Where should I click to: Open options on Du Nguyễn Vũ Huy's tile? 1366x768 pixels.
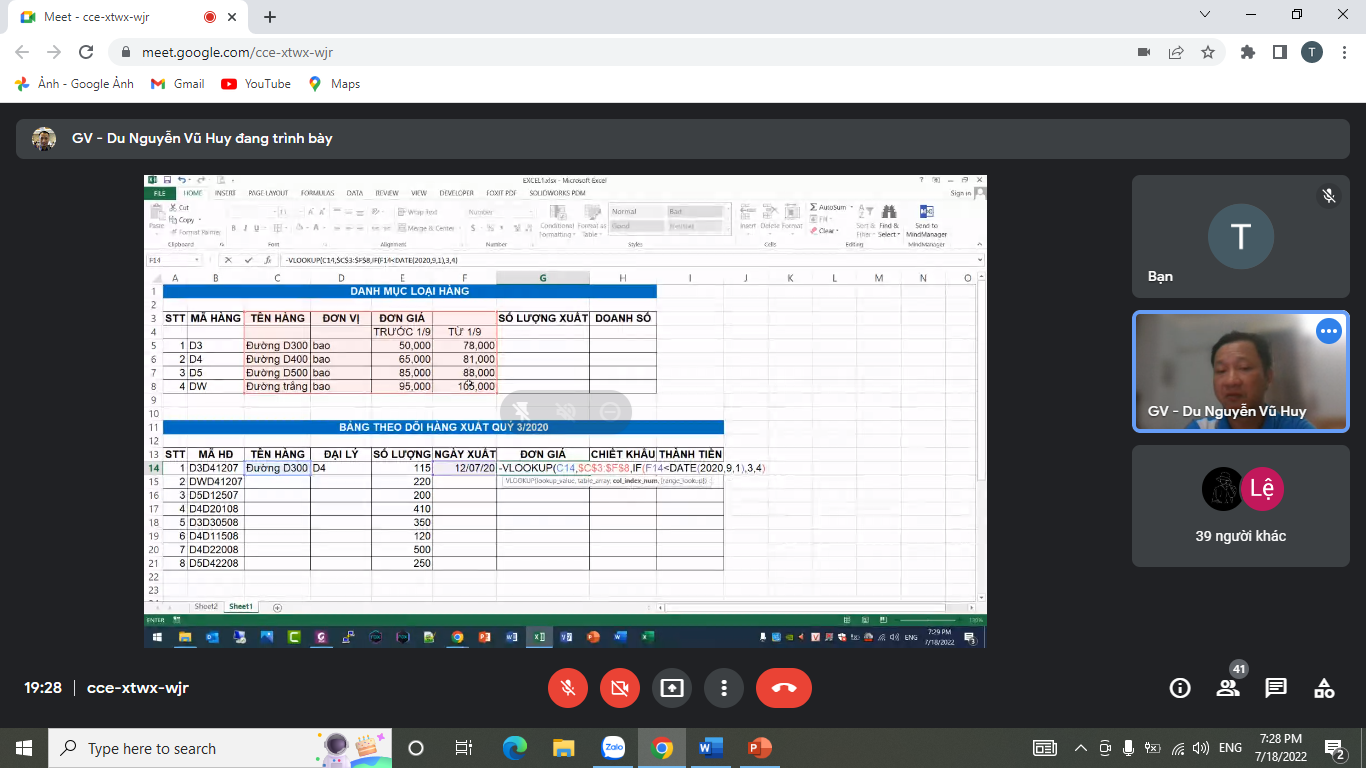pos(1328,331)
